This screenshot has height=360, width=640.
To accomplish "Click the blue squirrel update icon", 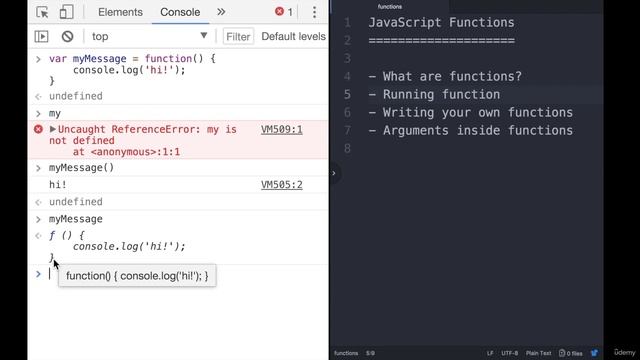I will point(594,353).
